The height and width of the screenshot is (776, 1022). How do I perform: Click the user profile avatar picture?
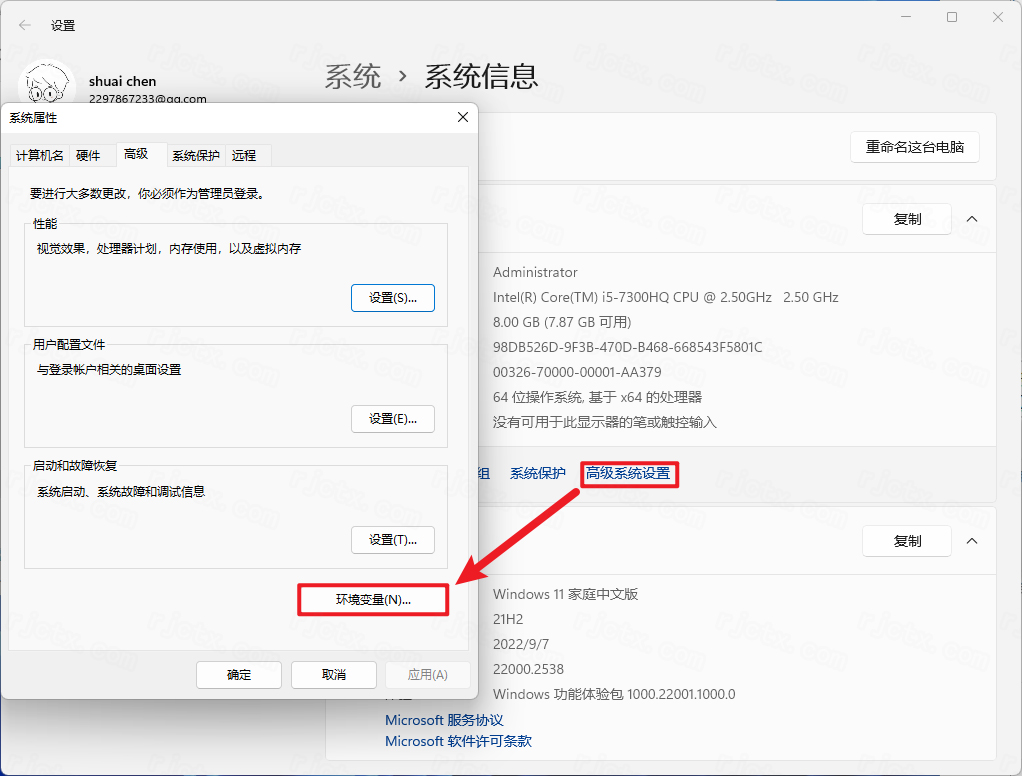46,87
